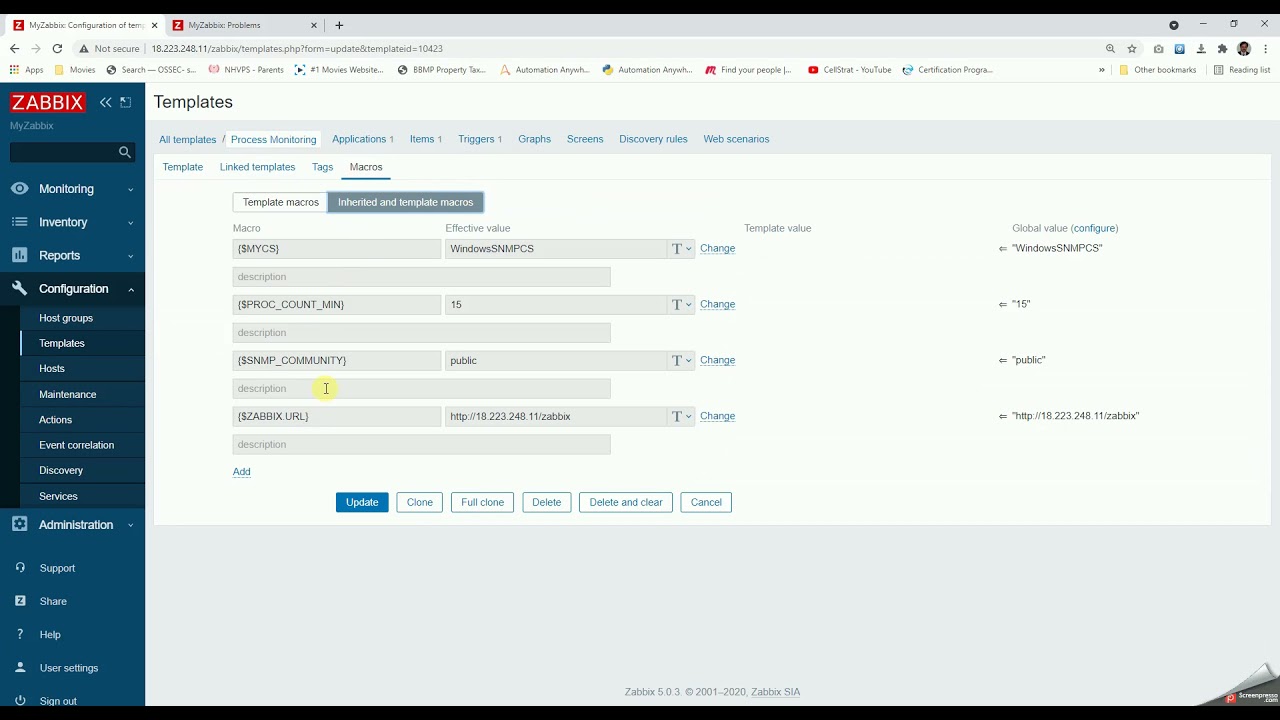Image resolution: width=1280 pixels, height=720 pixels.
Task: Open value type dropdown for {$SNMP_COMMUNITY}
Action: pos(681,360)
